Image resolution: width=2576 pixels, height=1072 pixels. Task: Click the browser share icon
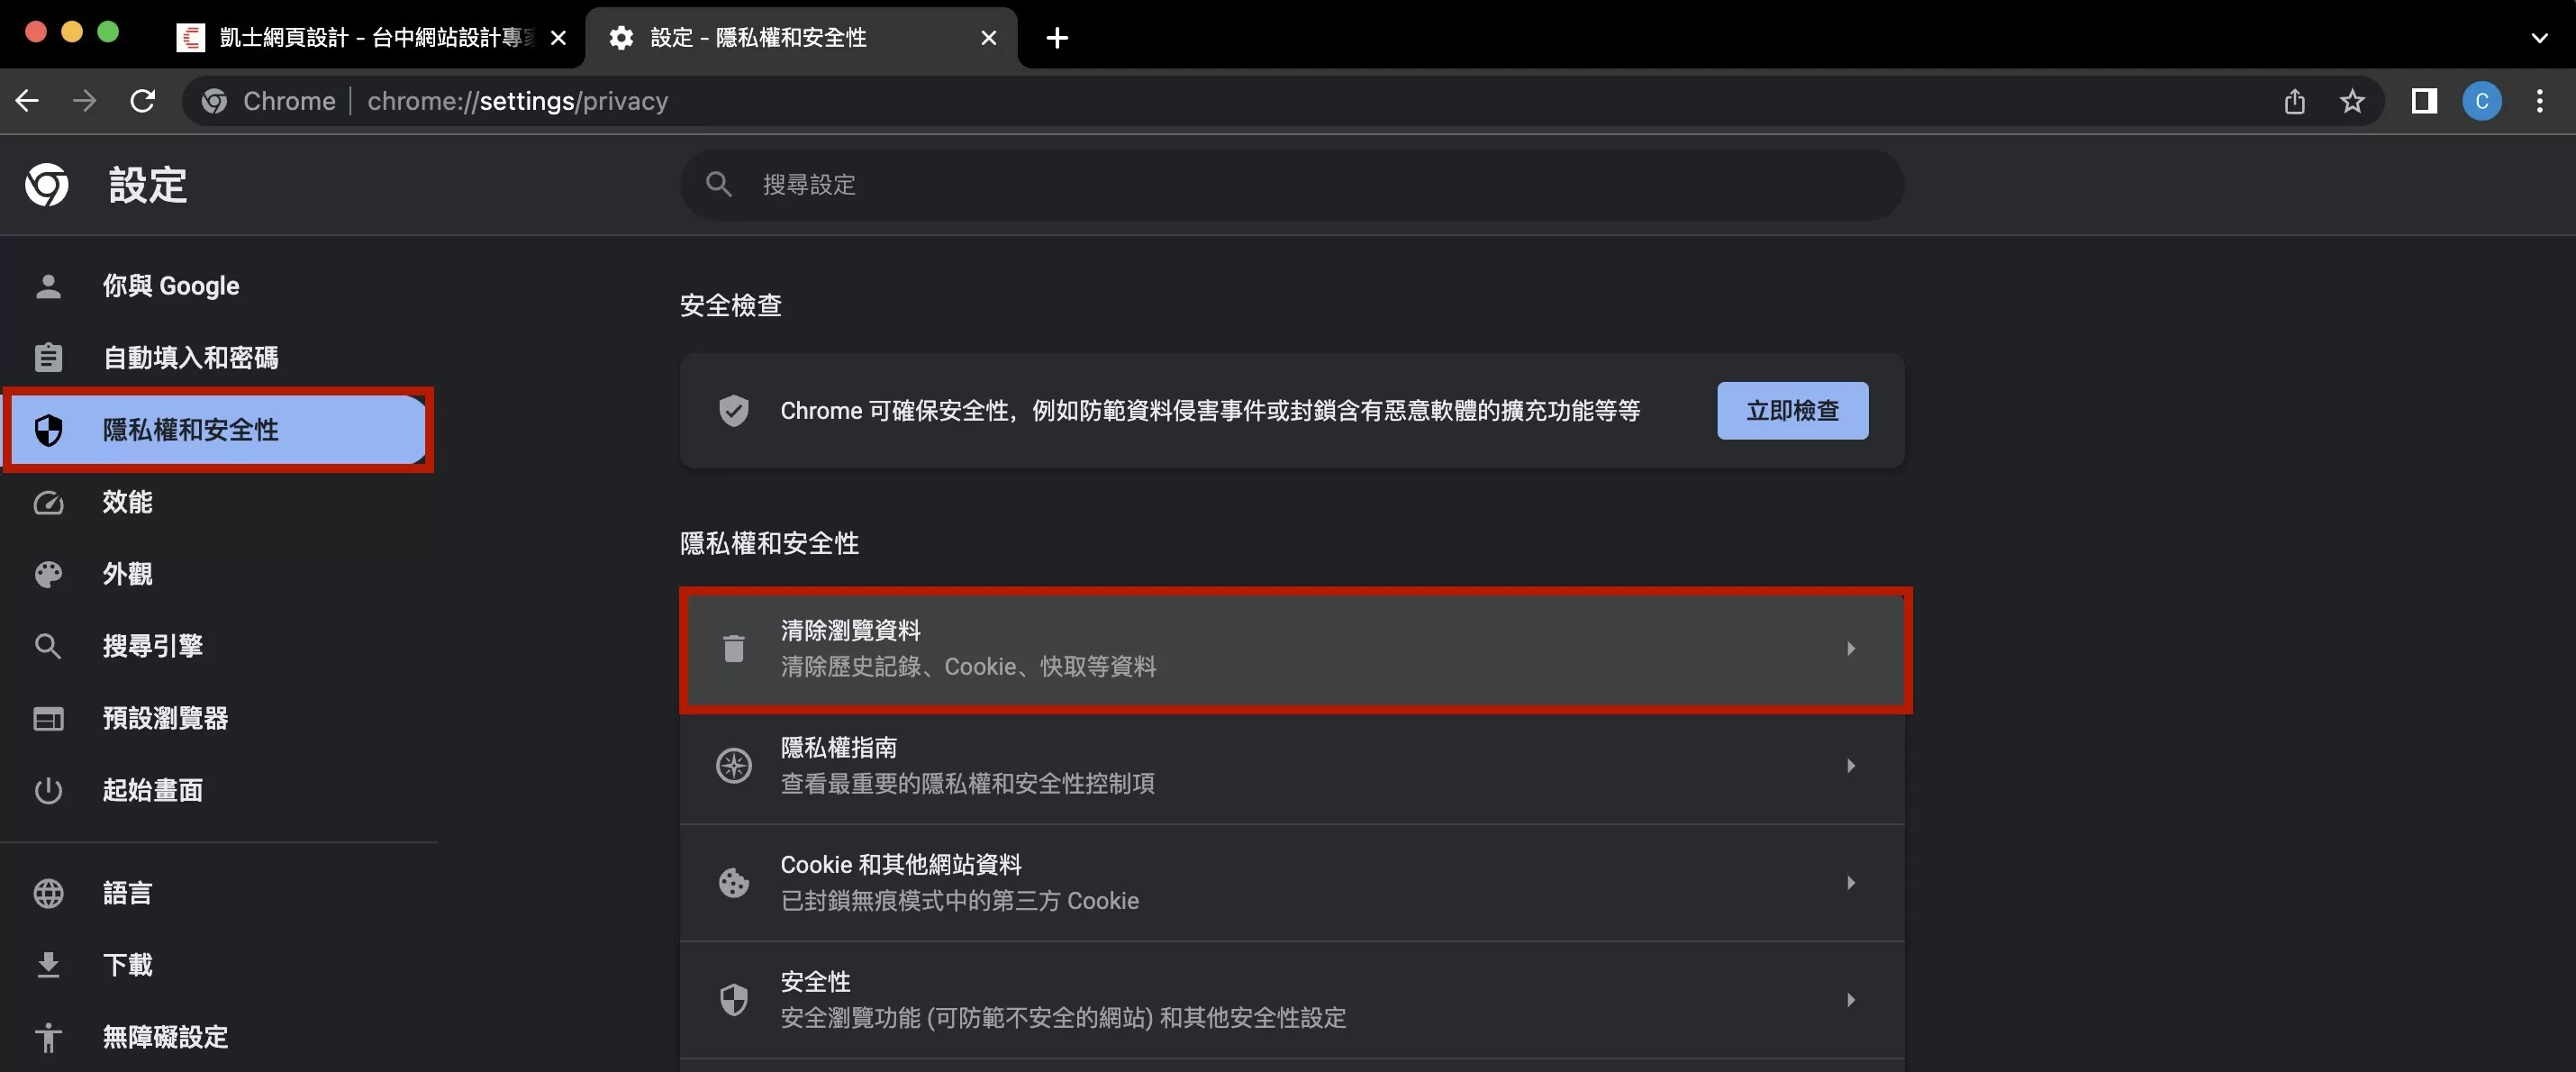(2294, 100)
